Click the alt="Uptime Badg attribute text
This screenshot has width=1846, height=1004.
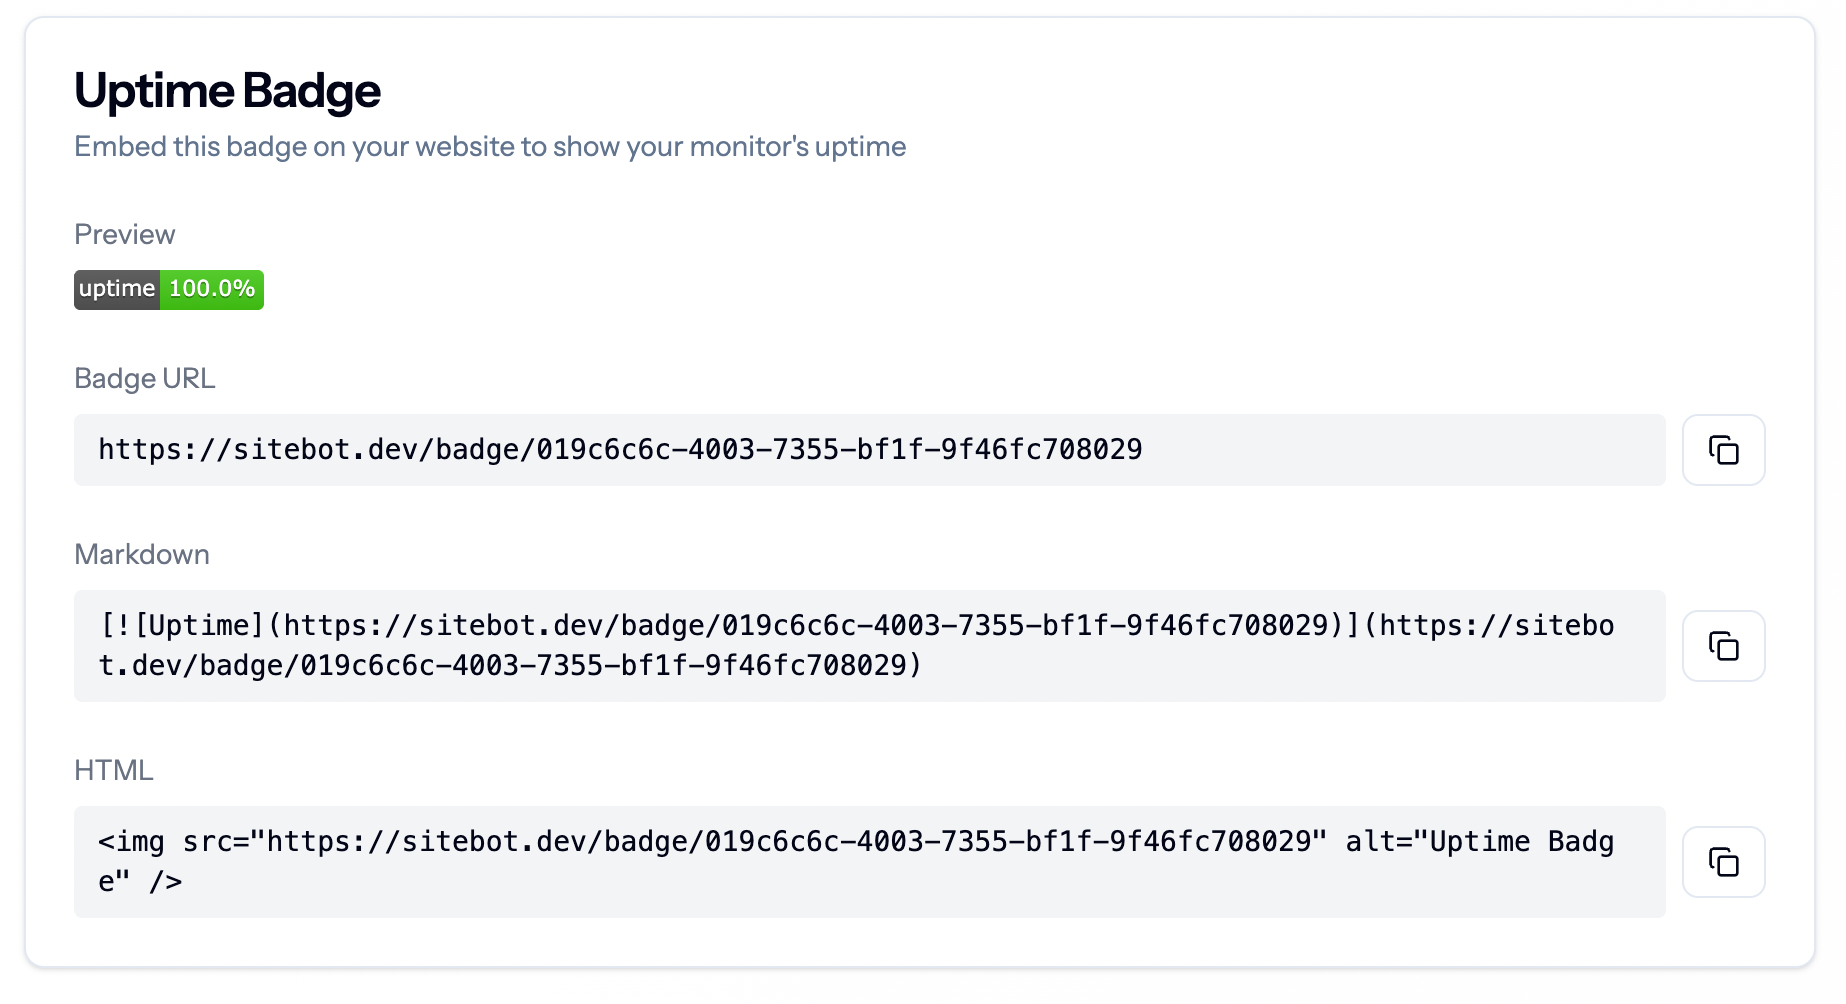(x=1478, y=842)
